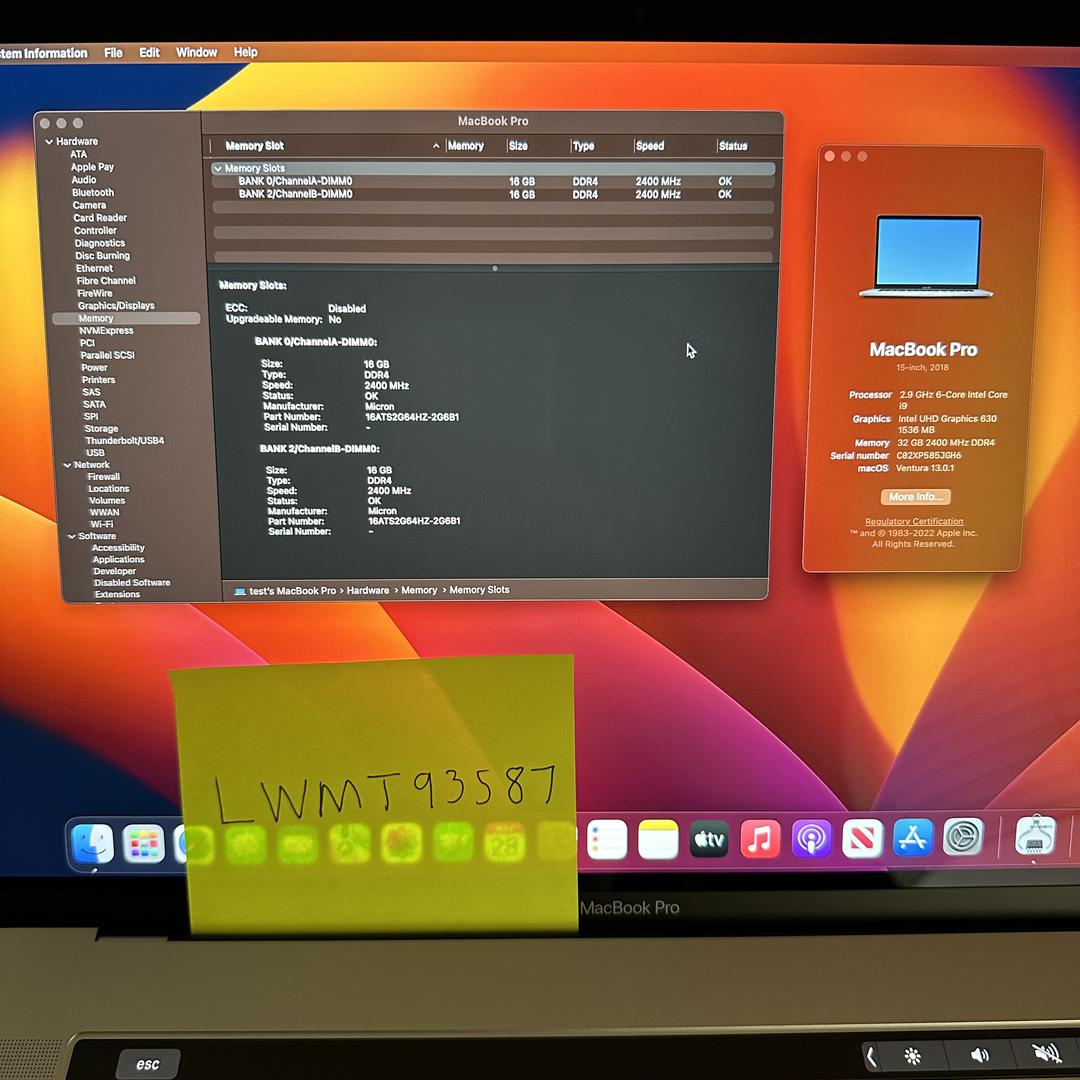Collapse the Memory Slots disclosure triangle
1080x1080 pixels.
(x=218, y=168)
